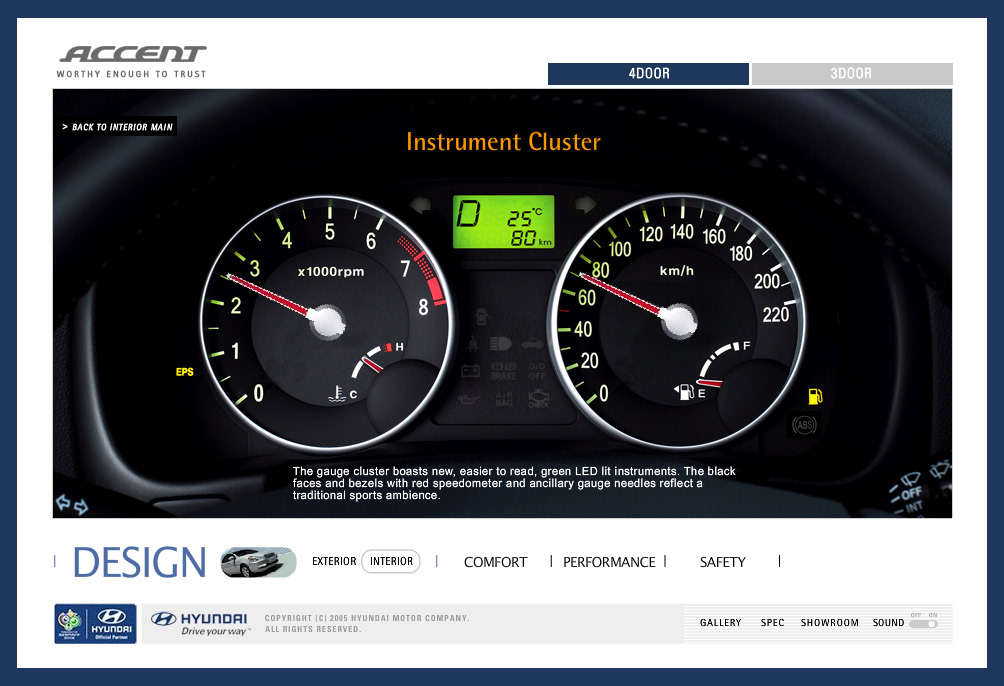Click the door ajar indicator
The image size is (1004, 686).
pos(481,316)
